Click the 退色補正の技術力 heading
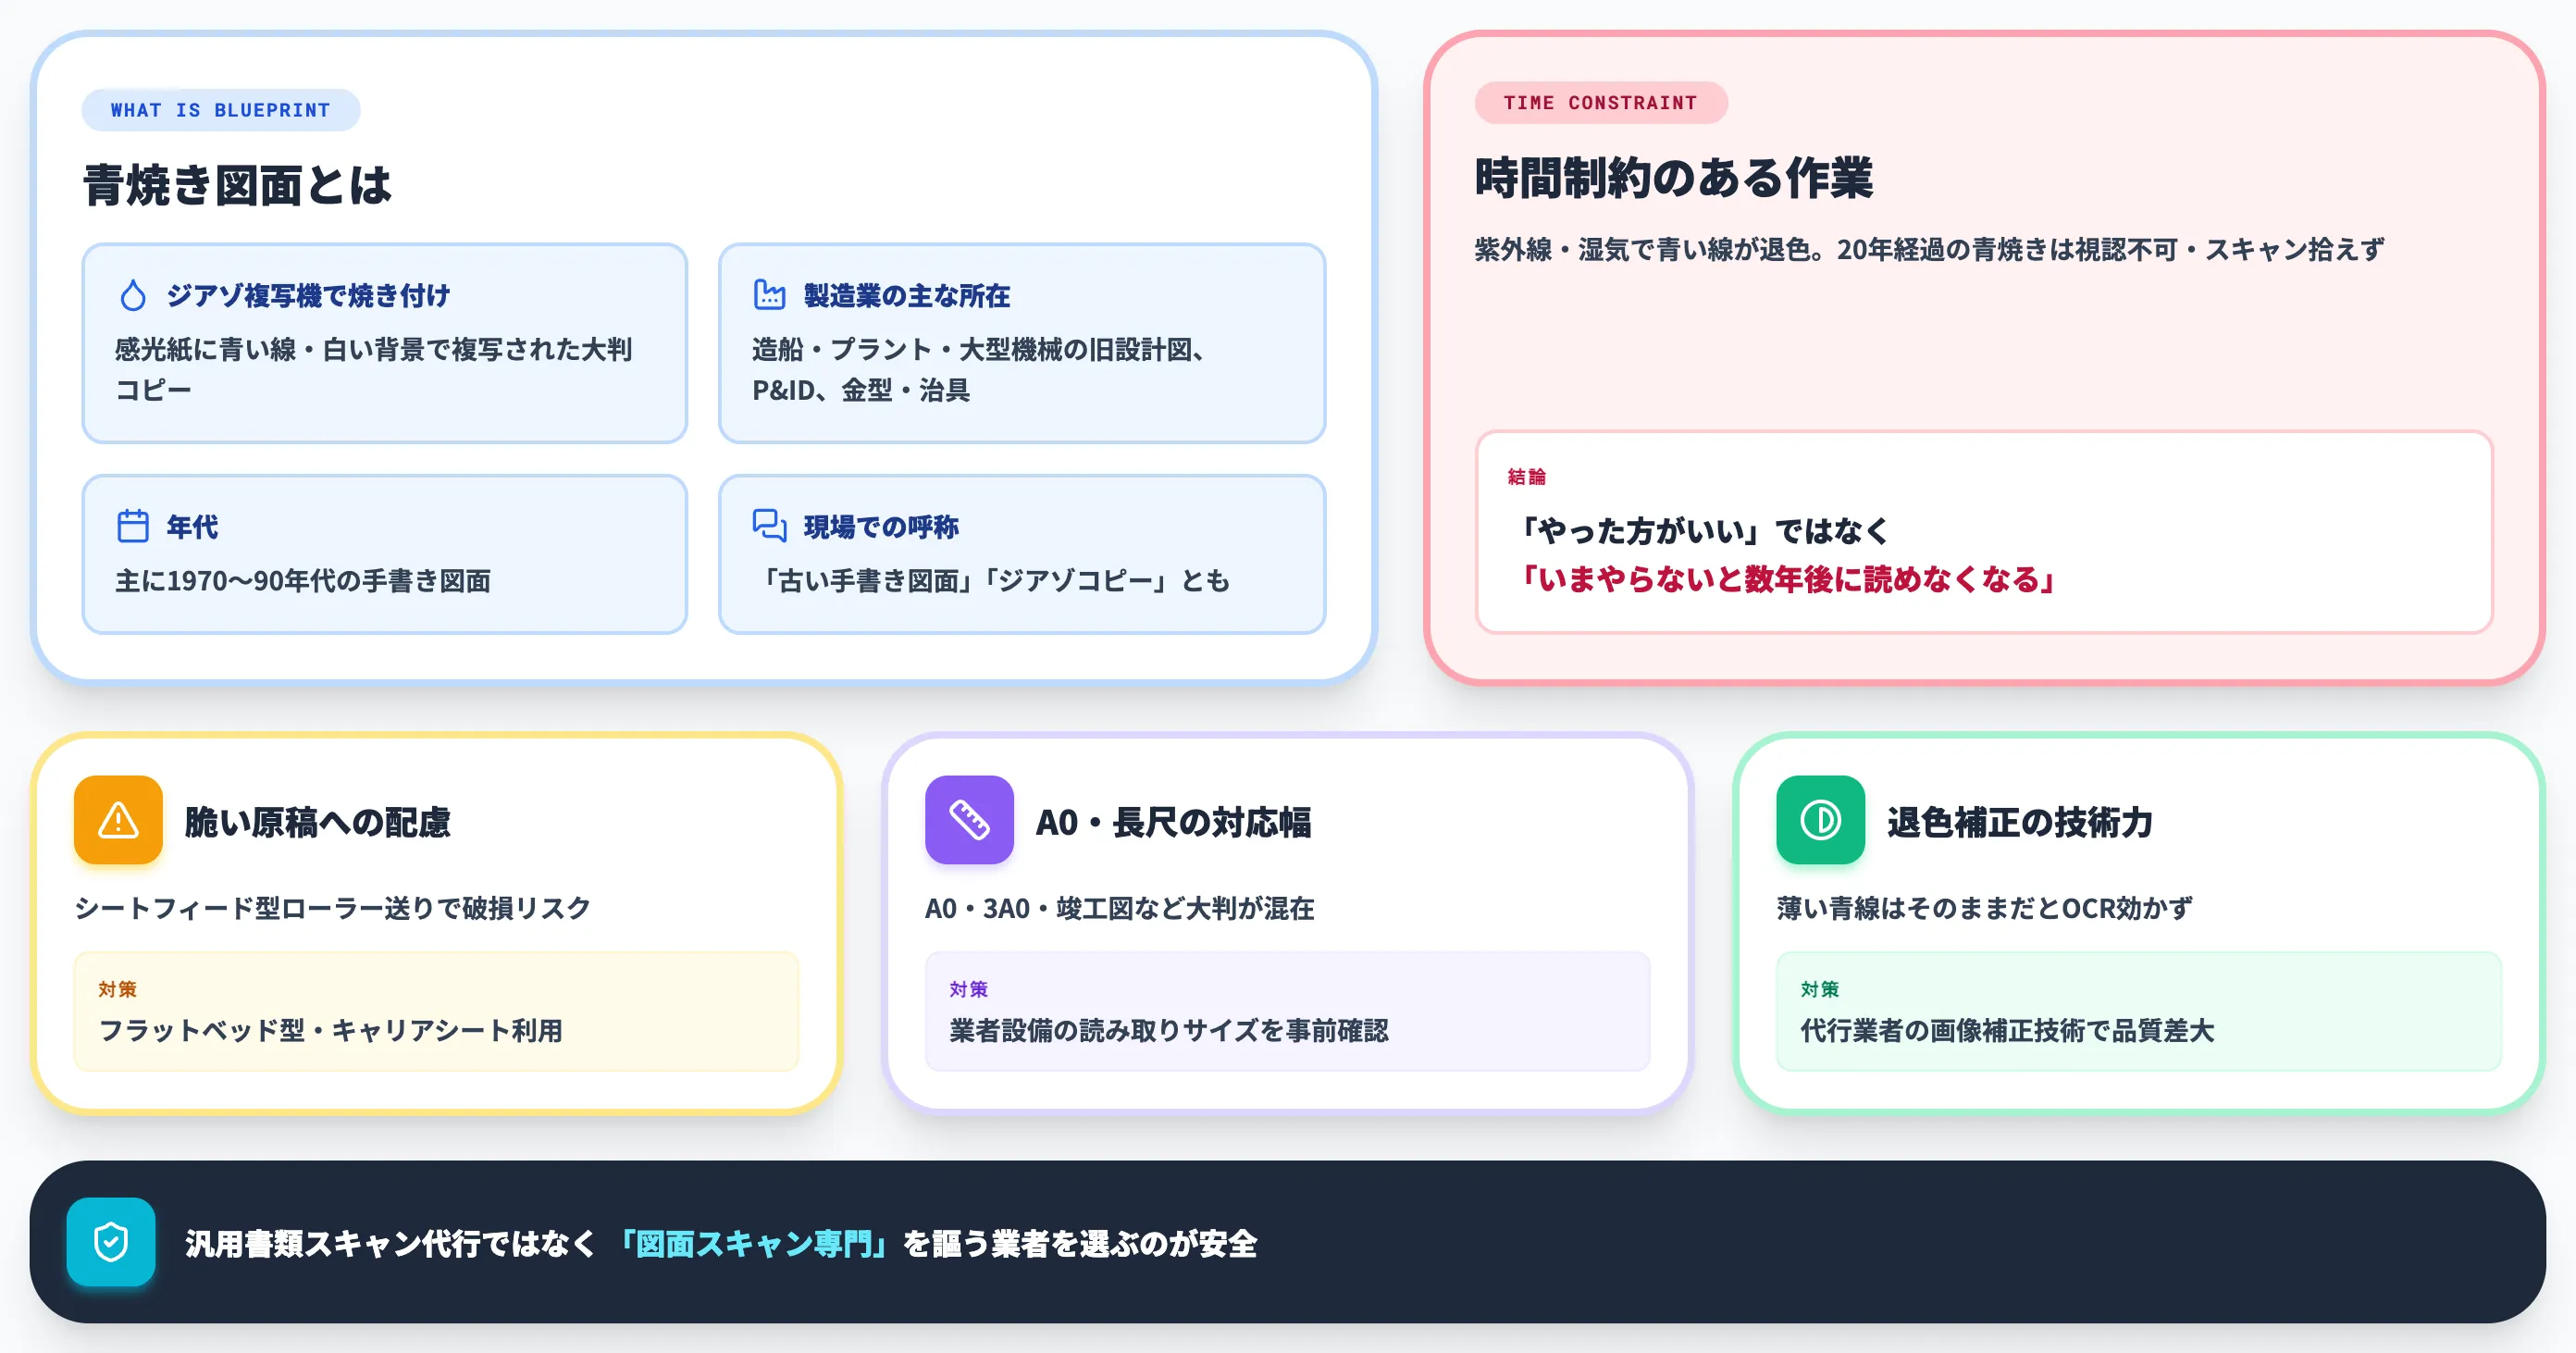 [2020, 822]
